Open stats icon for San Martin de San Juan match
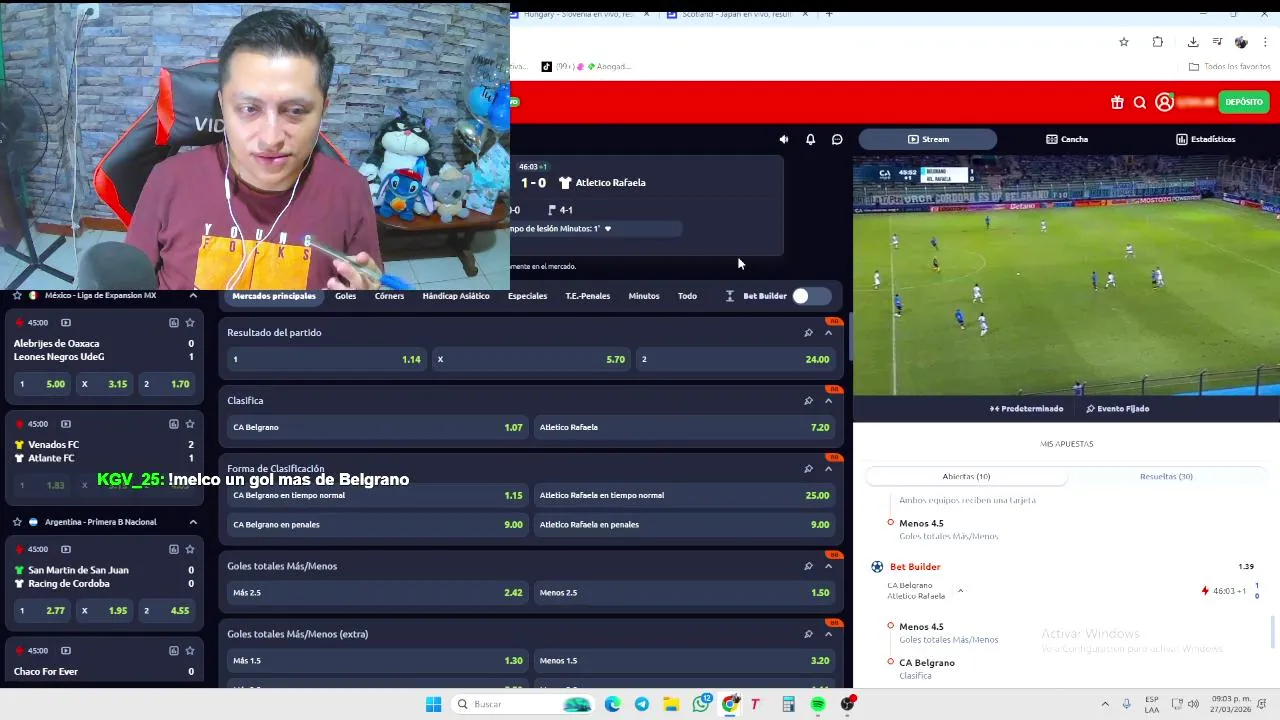 coord(173,549)
